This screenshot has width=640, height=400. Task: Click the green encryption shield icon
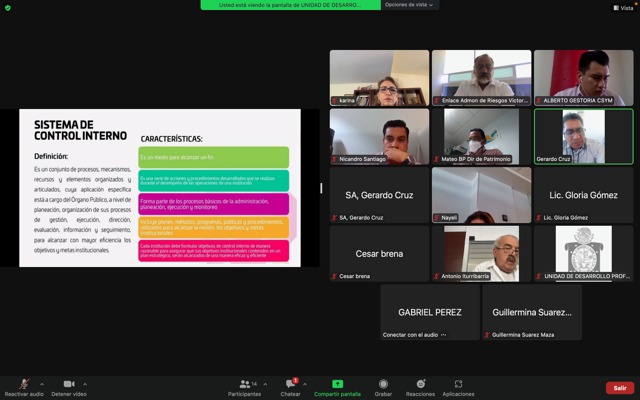[7, 7]
